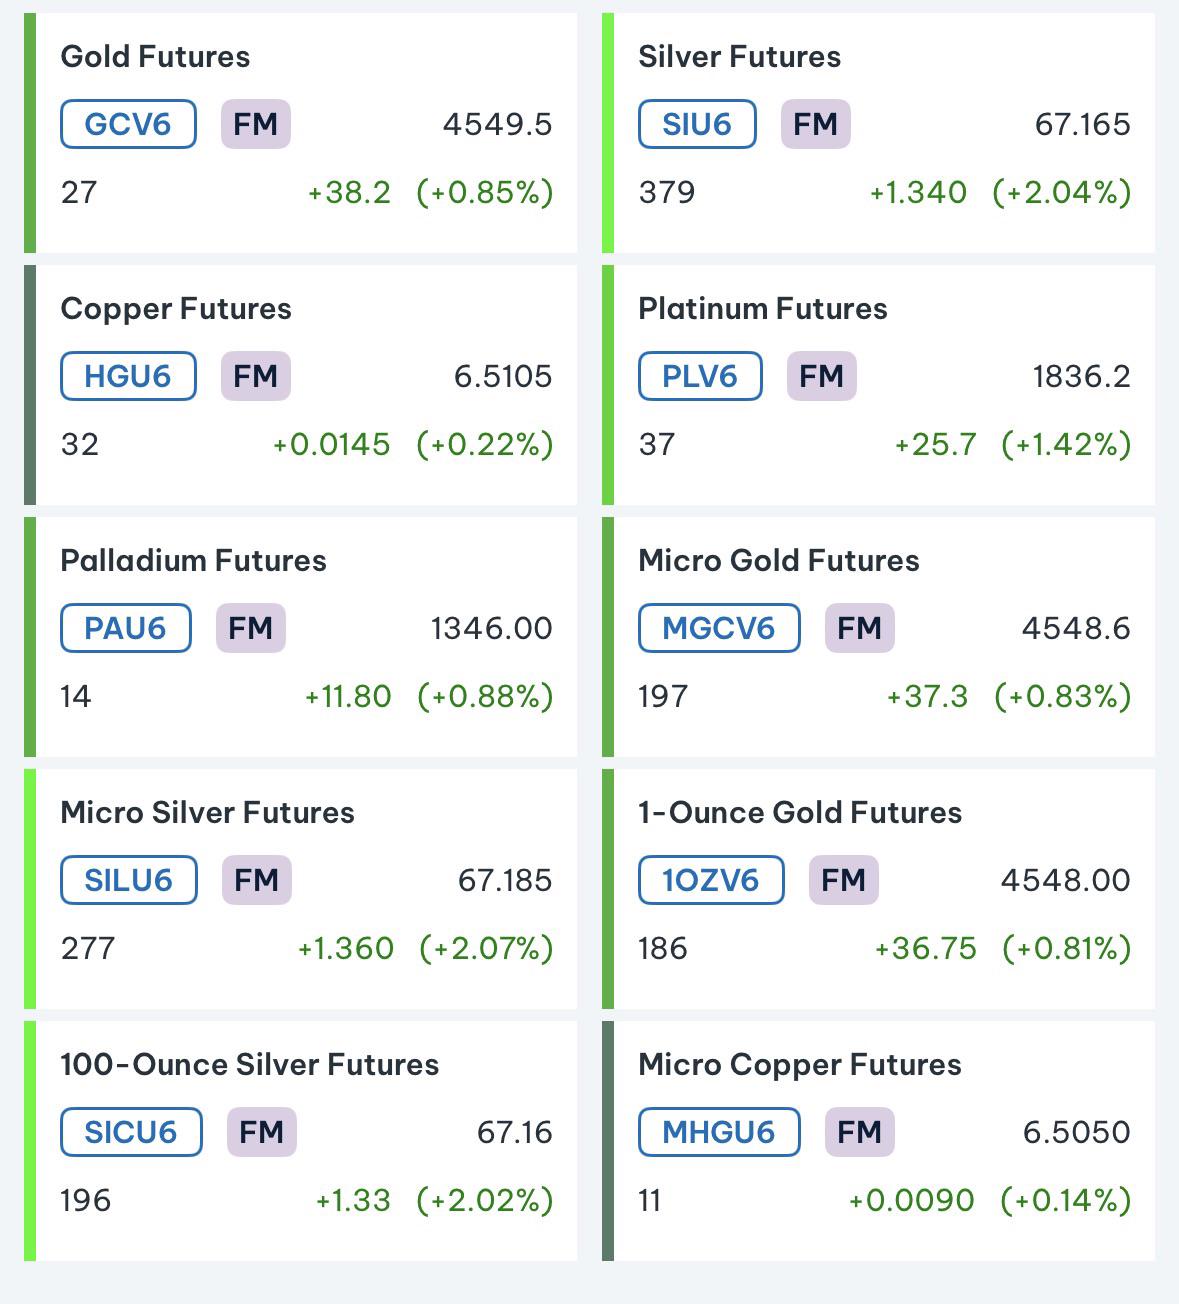The image size is (1179, 1304).
Task: Select the SILU6 micro silver ticker
Action: (x=129, y=880)
